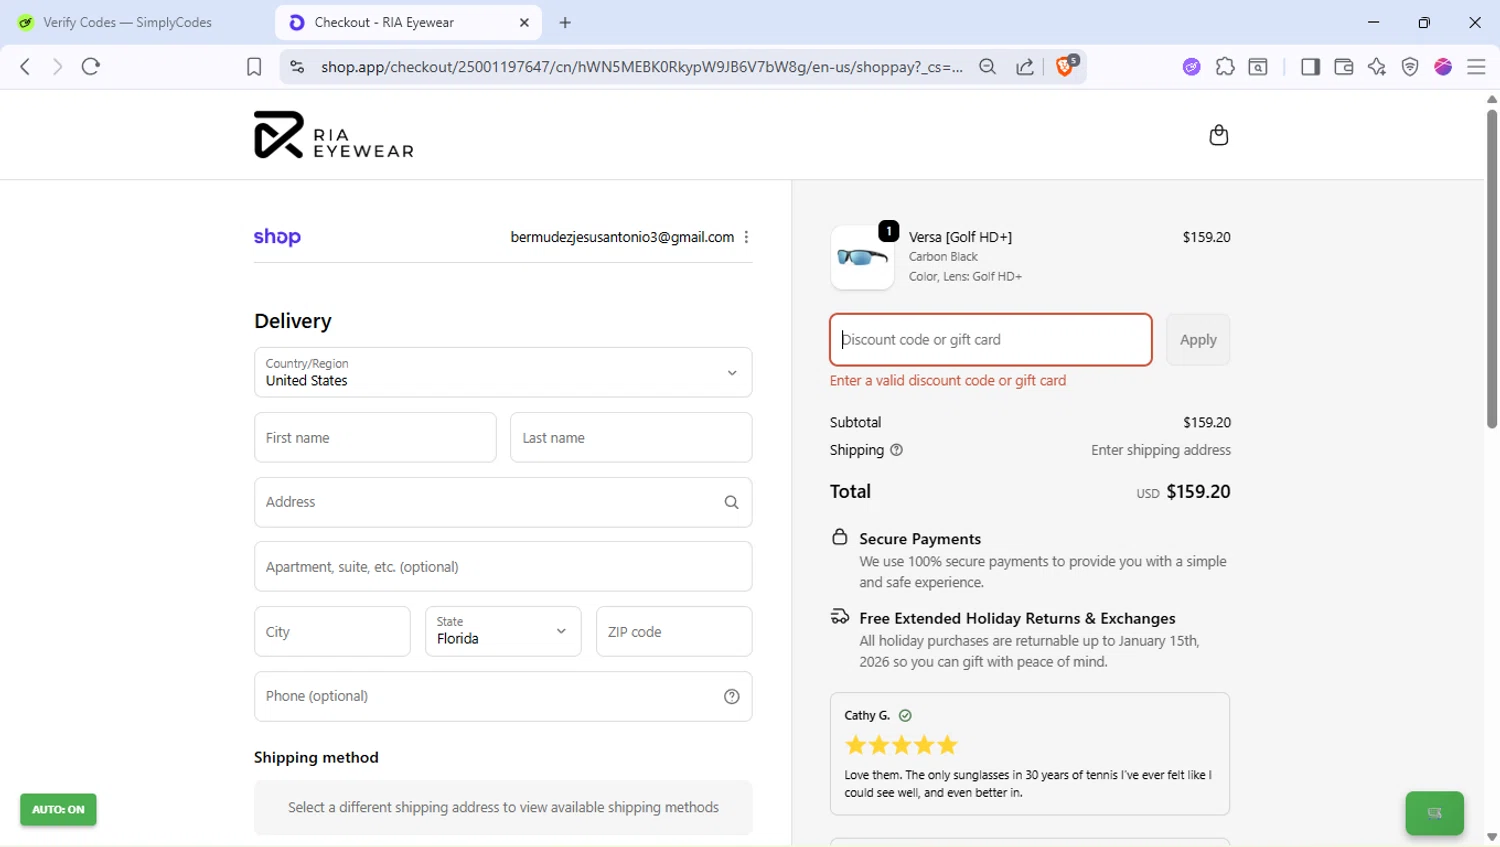Minimize the browser window
The height and width of the screenshot is (847, 1500).
click(1374, 22)
